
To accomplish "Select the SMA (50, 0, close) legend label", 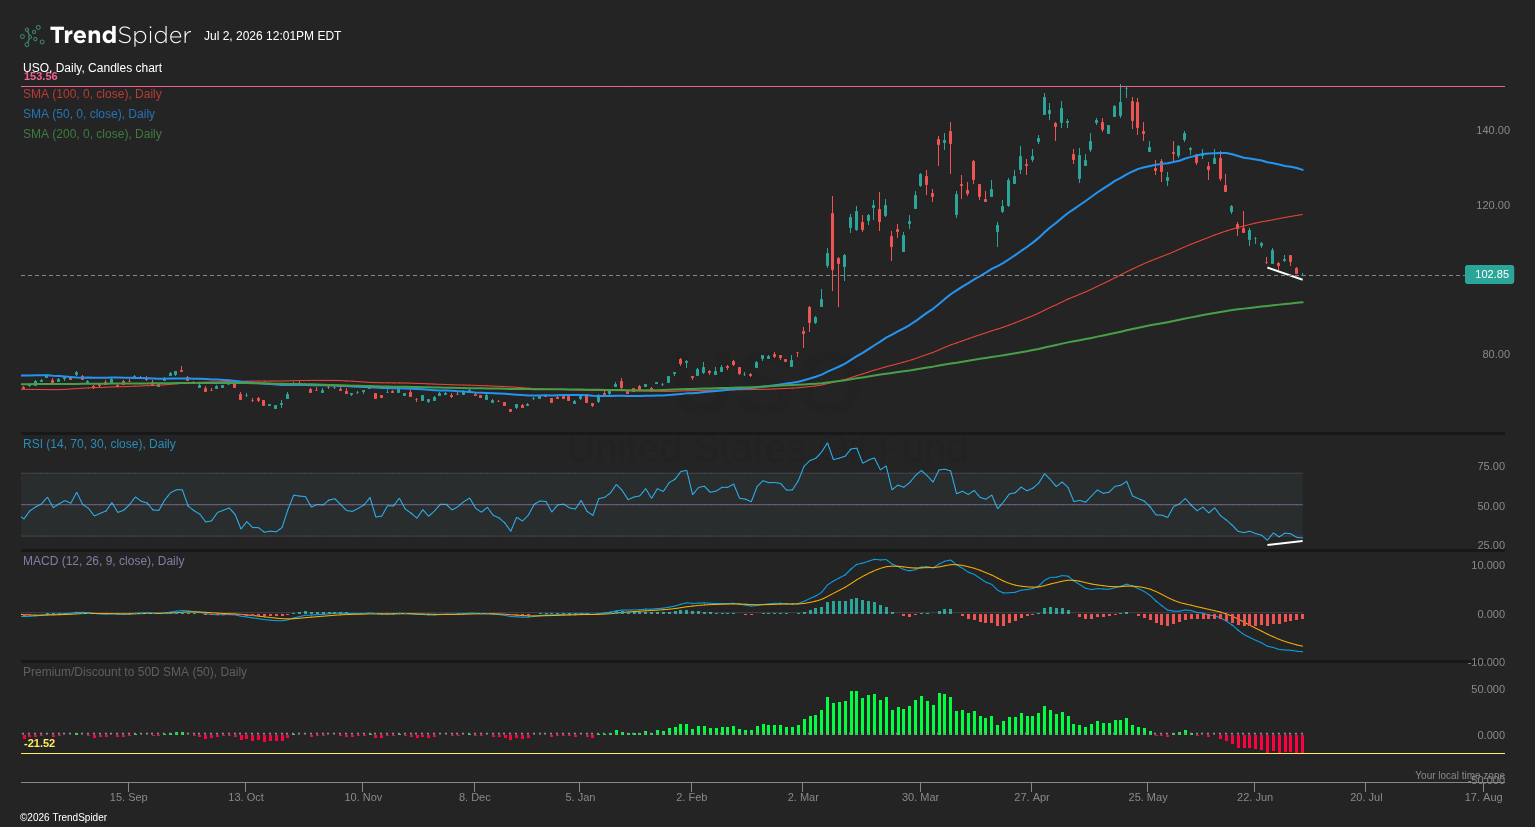I will click(x=89, y=114).
